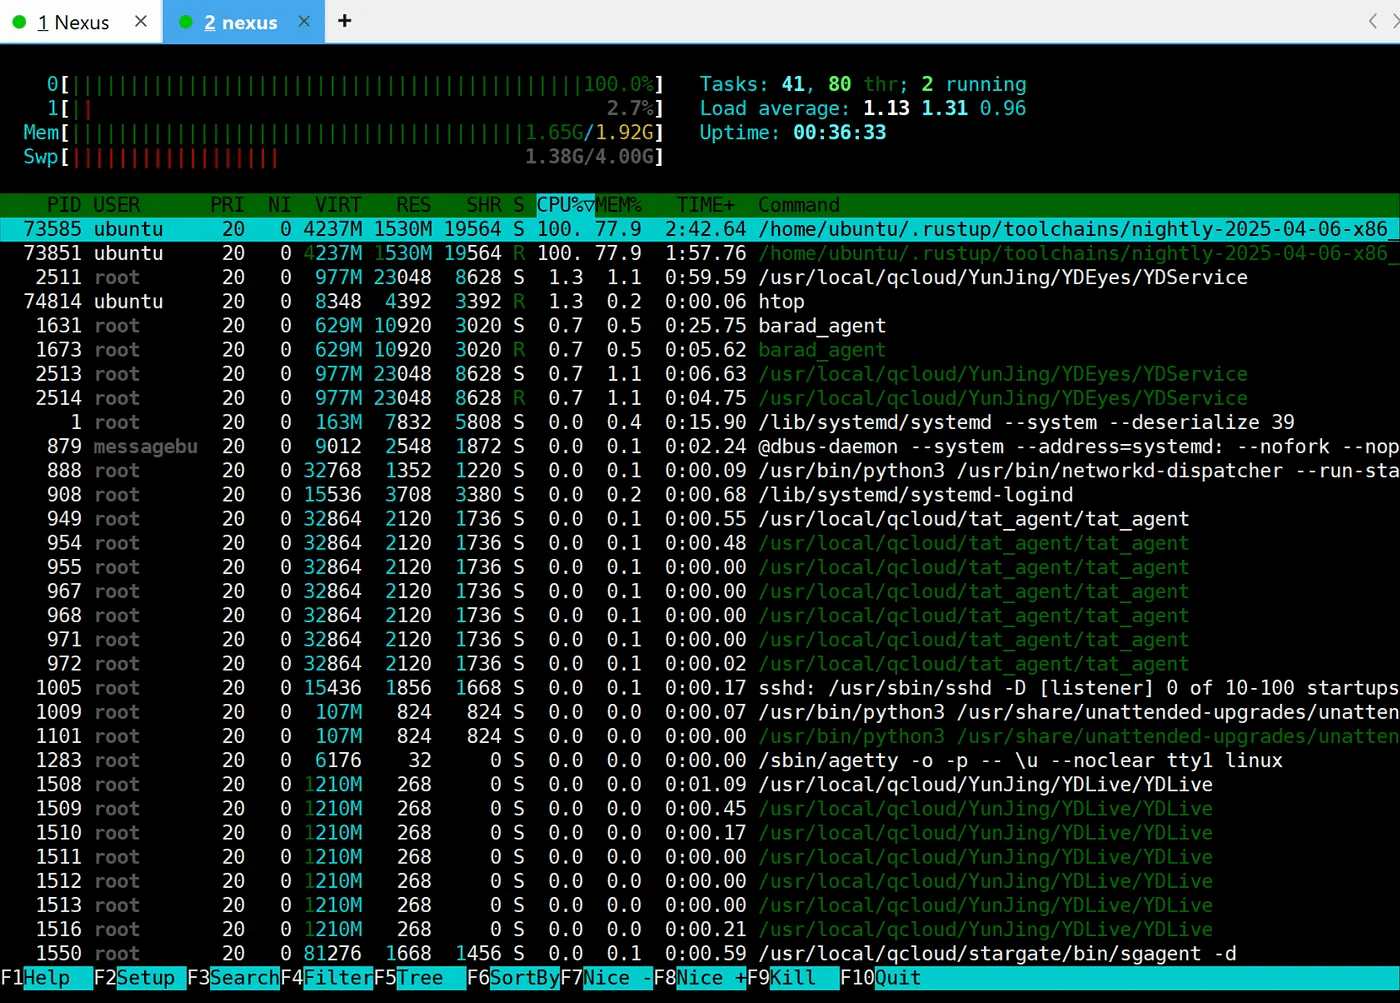The image size is (1400, 1003).
Task: Sort by CPU% column header
Action: pos(565,205)
